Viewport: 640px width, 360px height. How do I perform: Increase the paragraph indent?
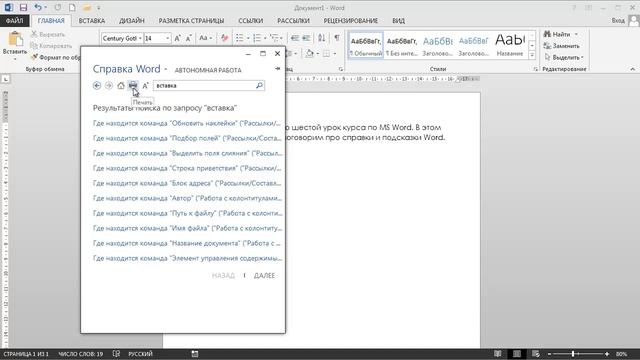point(306,38)
